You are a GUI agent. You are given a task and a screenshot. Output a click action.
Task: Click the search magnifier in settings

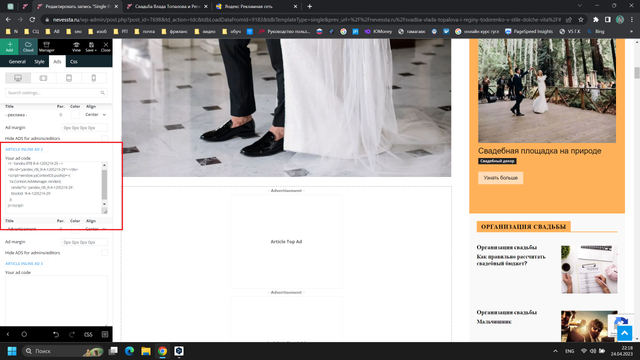pos(102,93)
